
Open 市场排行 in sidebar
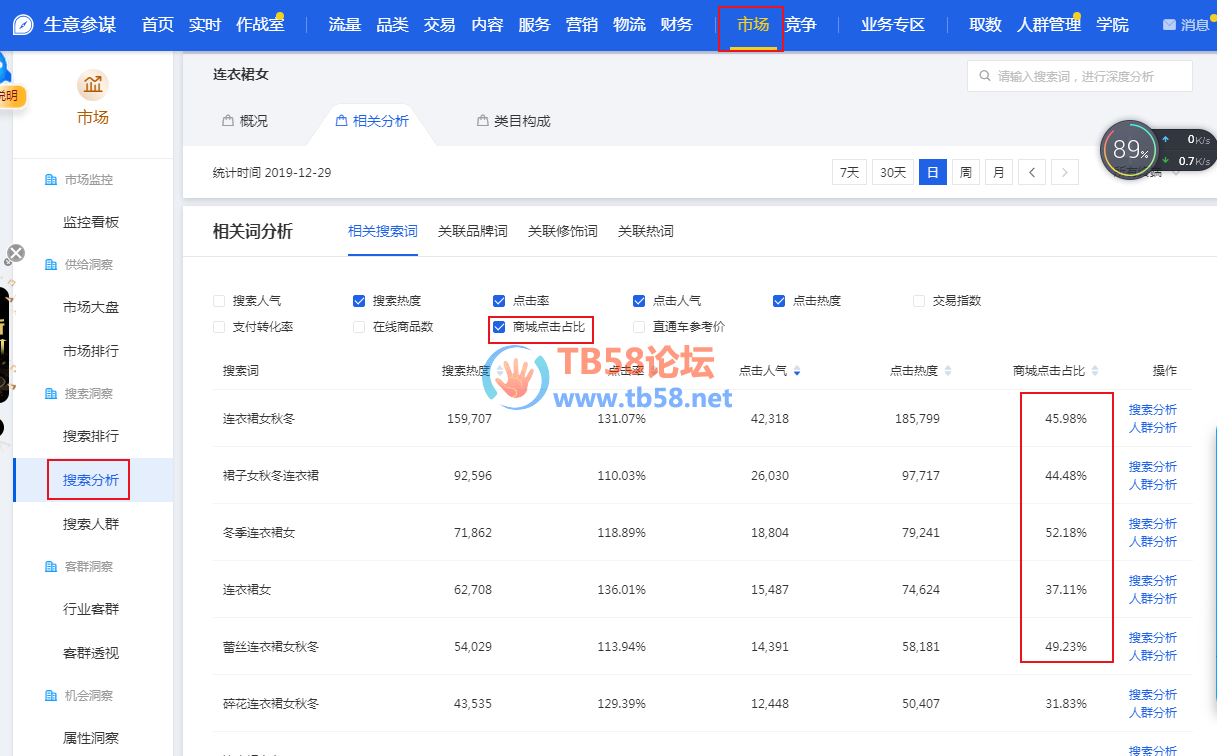coord(91,352)
